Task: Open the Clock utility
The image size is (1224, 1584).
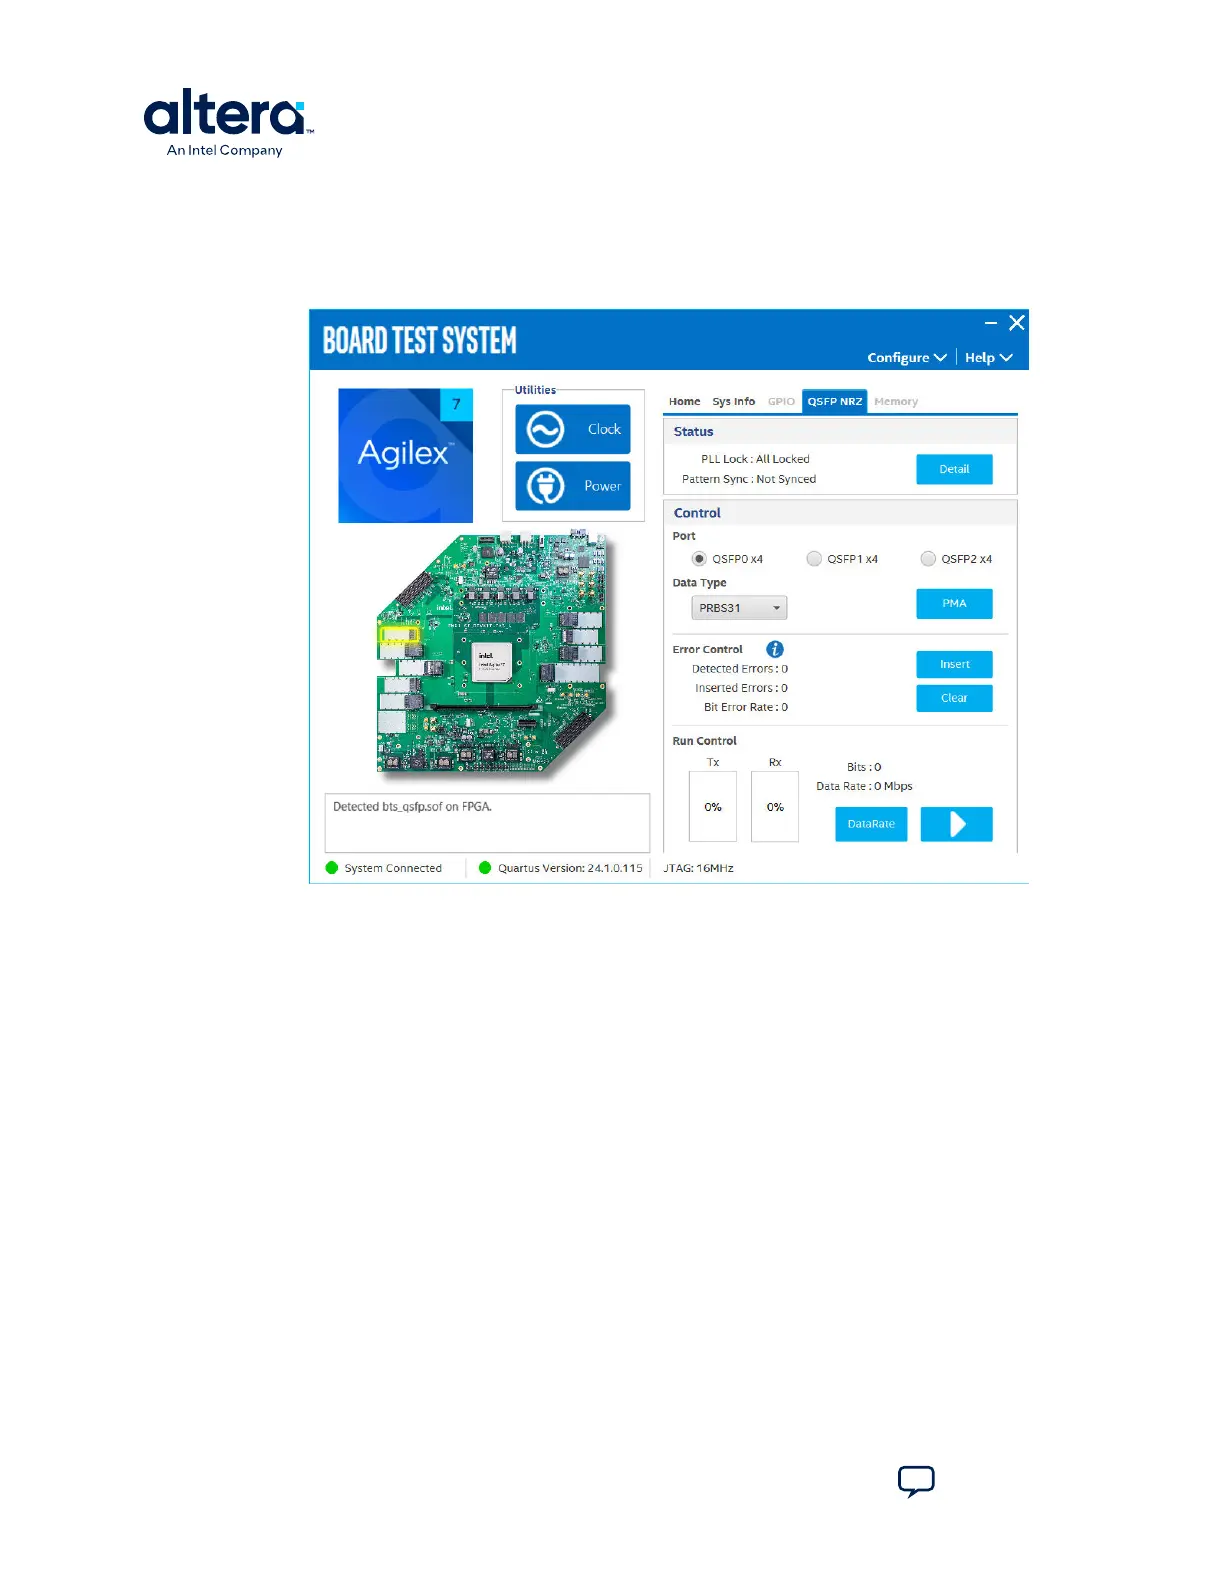Action: click(x=572, y=429)
